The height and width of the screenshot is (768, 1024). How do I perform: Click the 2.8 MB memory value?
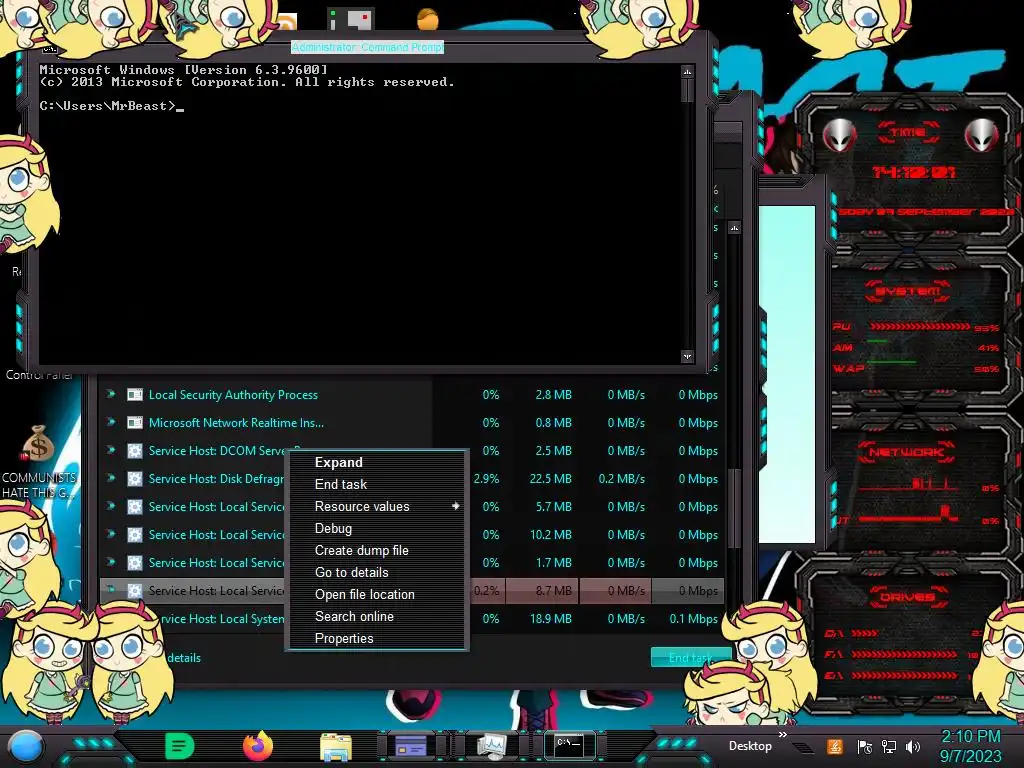(x=553, y=394)
